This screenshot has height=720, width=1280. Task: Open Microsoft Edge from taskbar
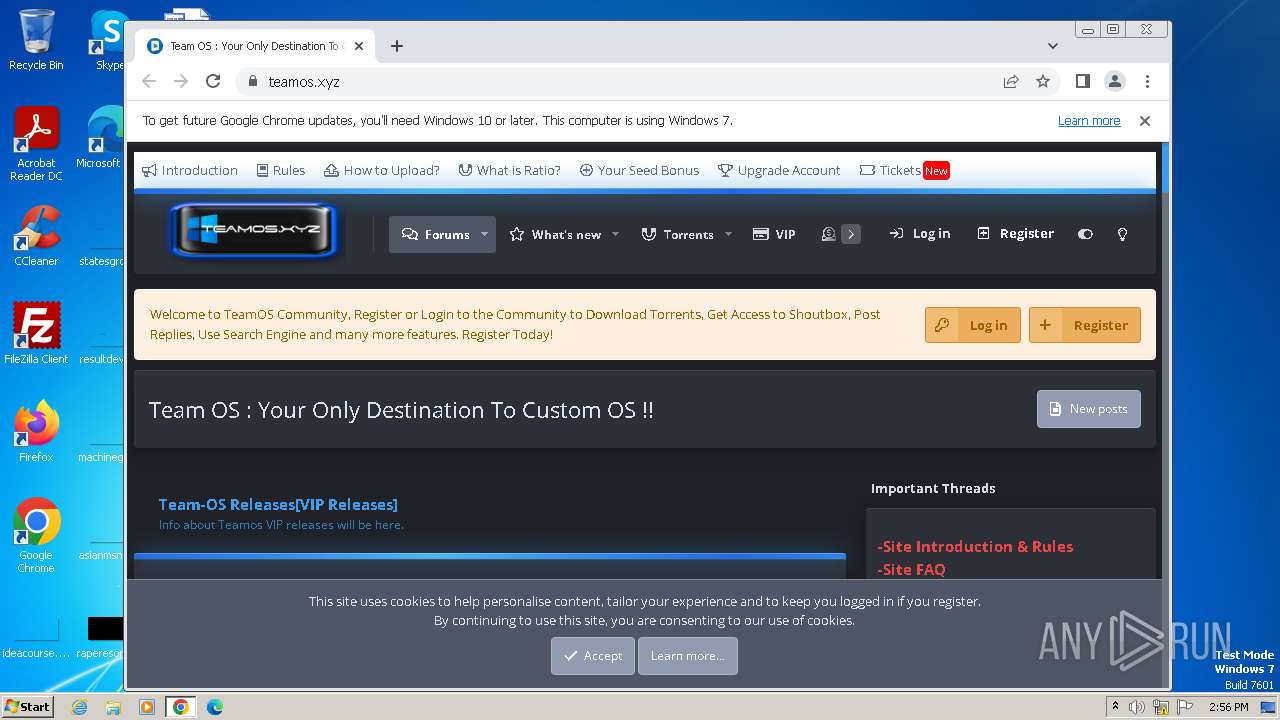tap(214, 707)
